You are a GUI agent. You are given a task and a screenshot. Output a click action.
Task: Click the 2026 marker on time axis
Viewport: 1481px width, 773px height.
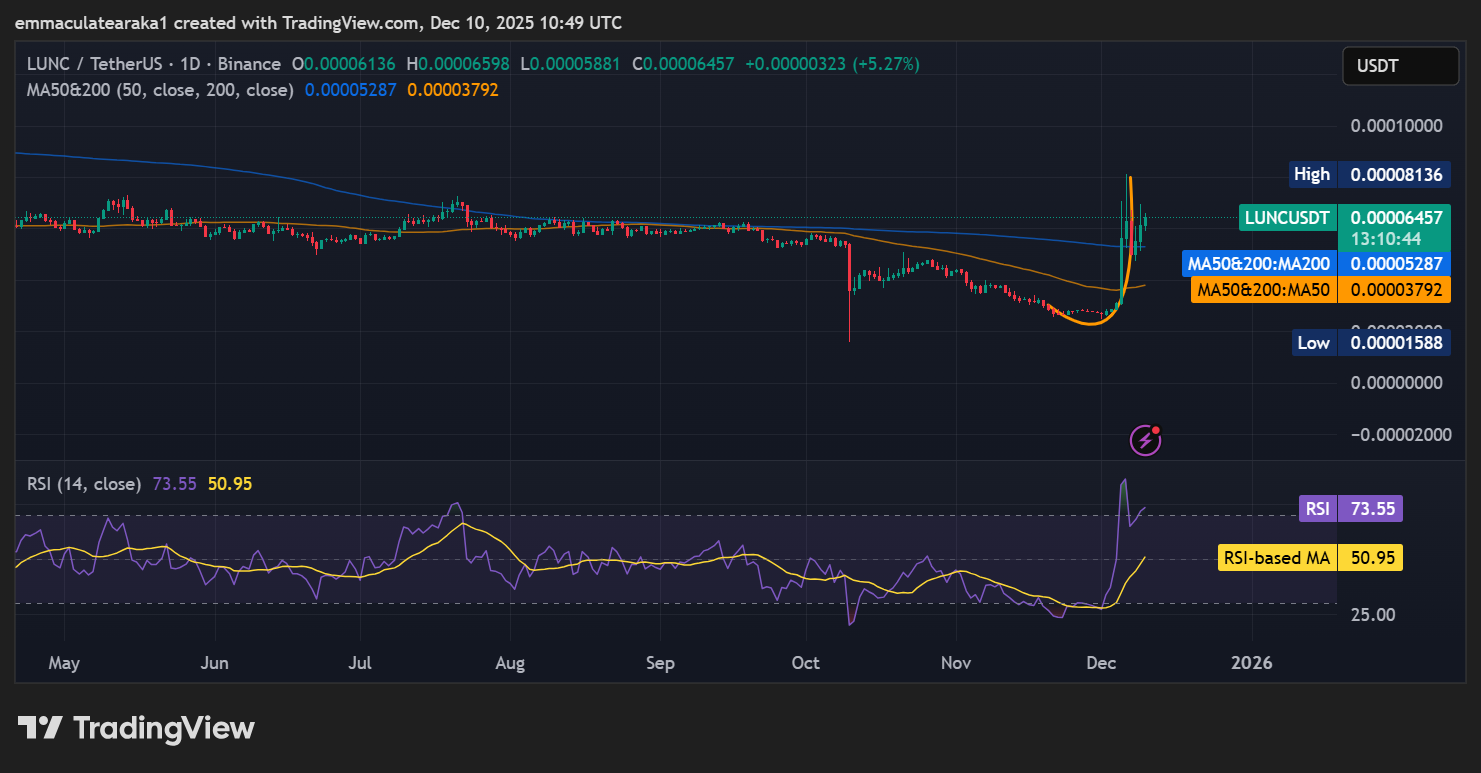point(1251,663)
